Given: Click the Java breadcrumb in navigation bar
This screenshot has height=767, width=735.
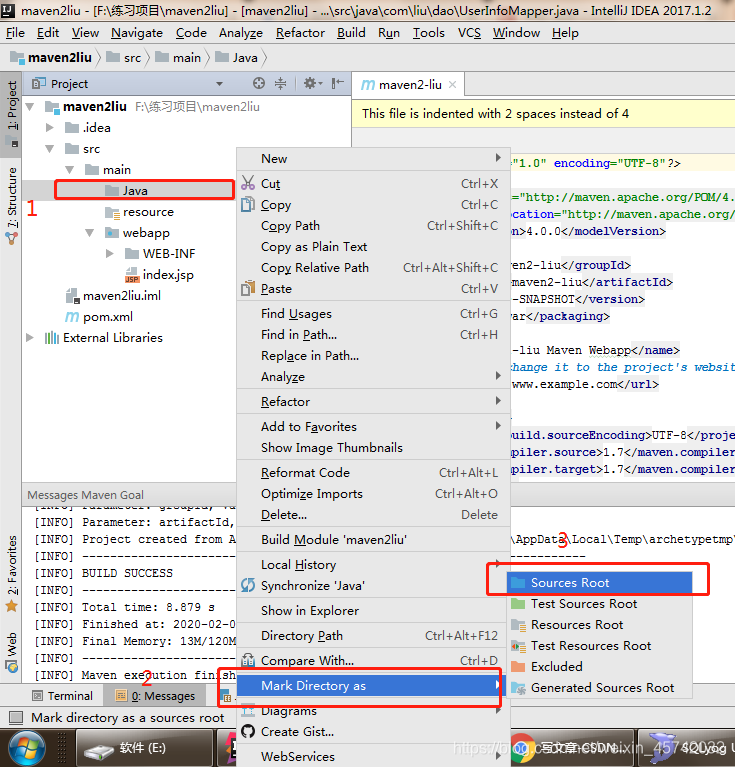Looking at the screenshot, I should point(237,58).
